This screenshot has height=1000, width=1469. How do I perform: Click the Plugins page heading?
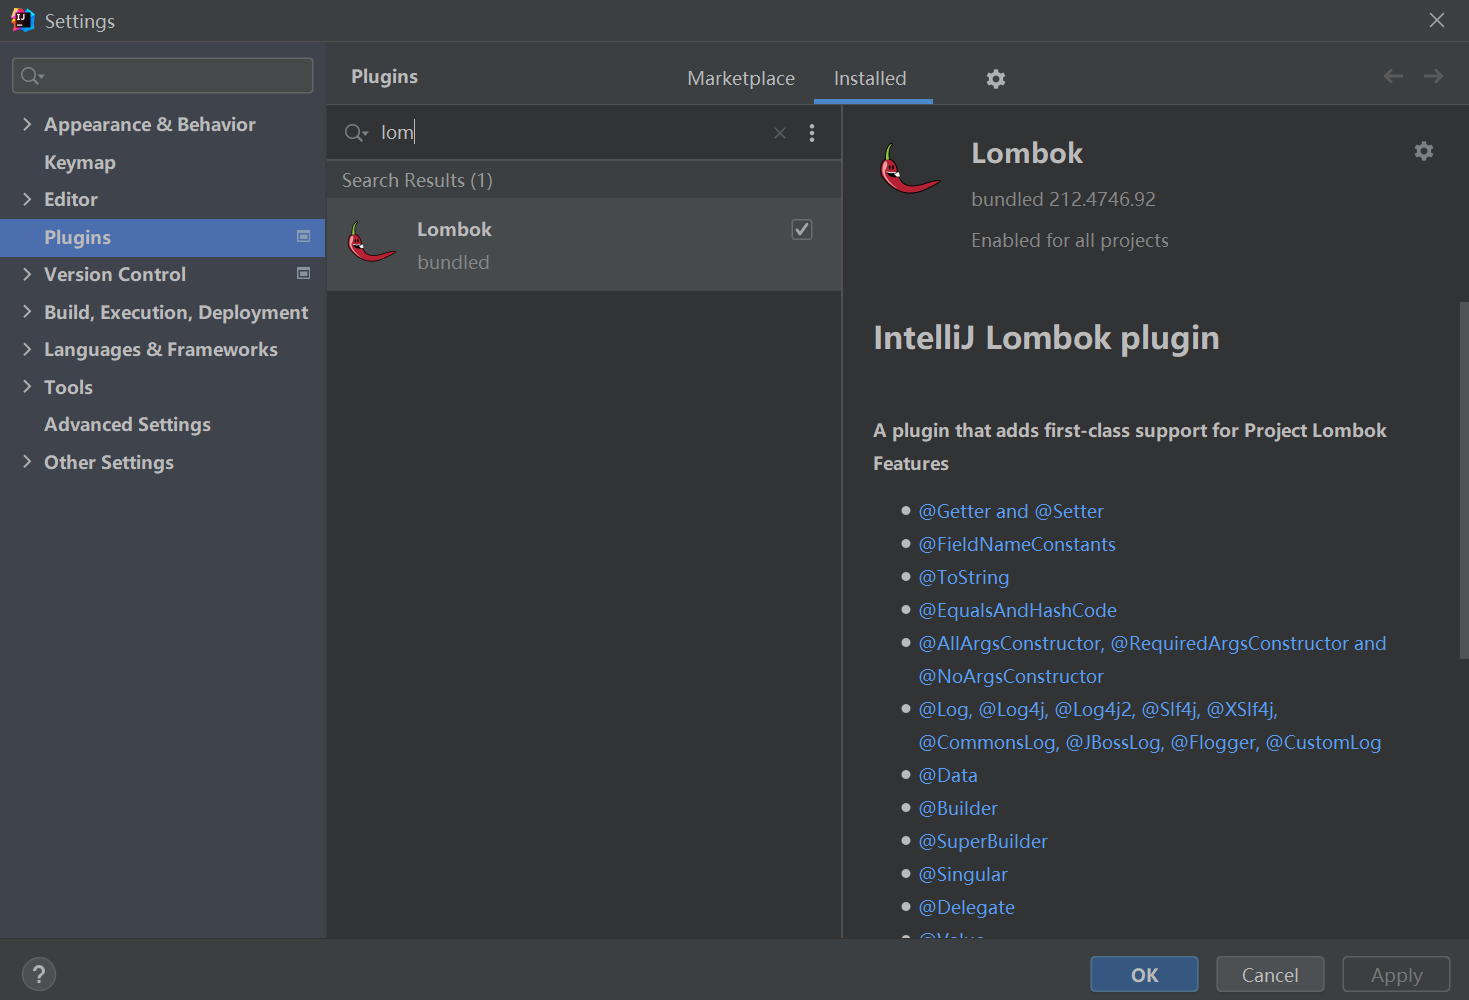click(x=384, y=77)
